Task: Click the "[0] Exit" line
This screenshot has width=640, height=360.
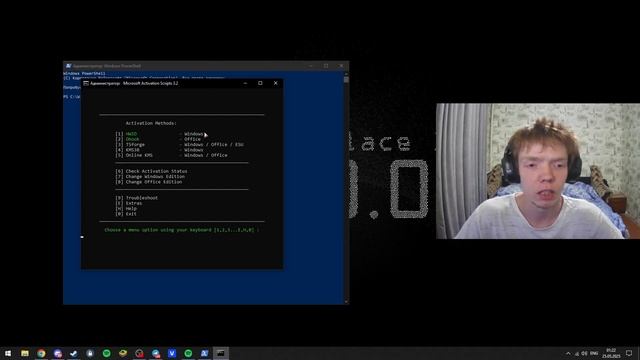Action: click(x=126, y=214)
